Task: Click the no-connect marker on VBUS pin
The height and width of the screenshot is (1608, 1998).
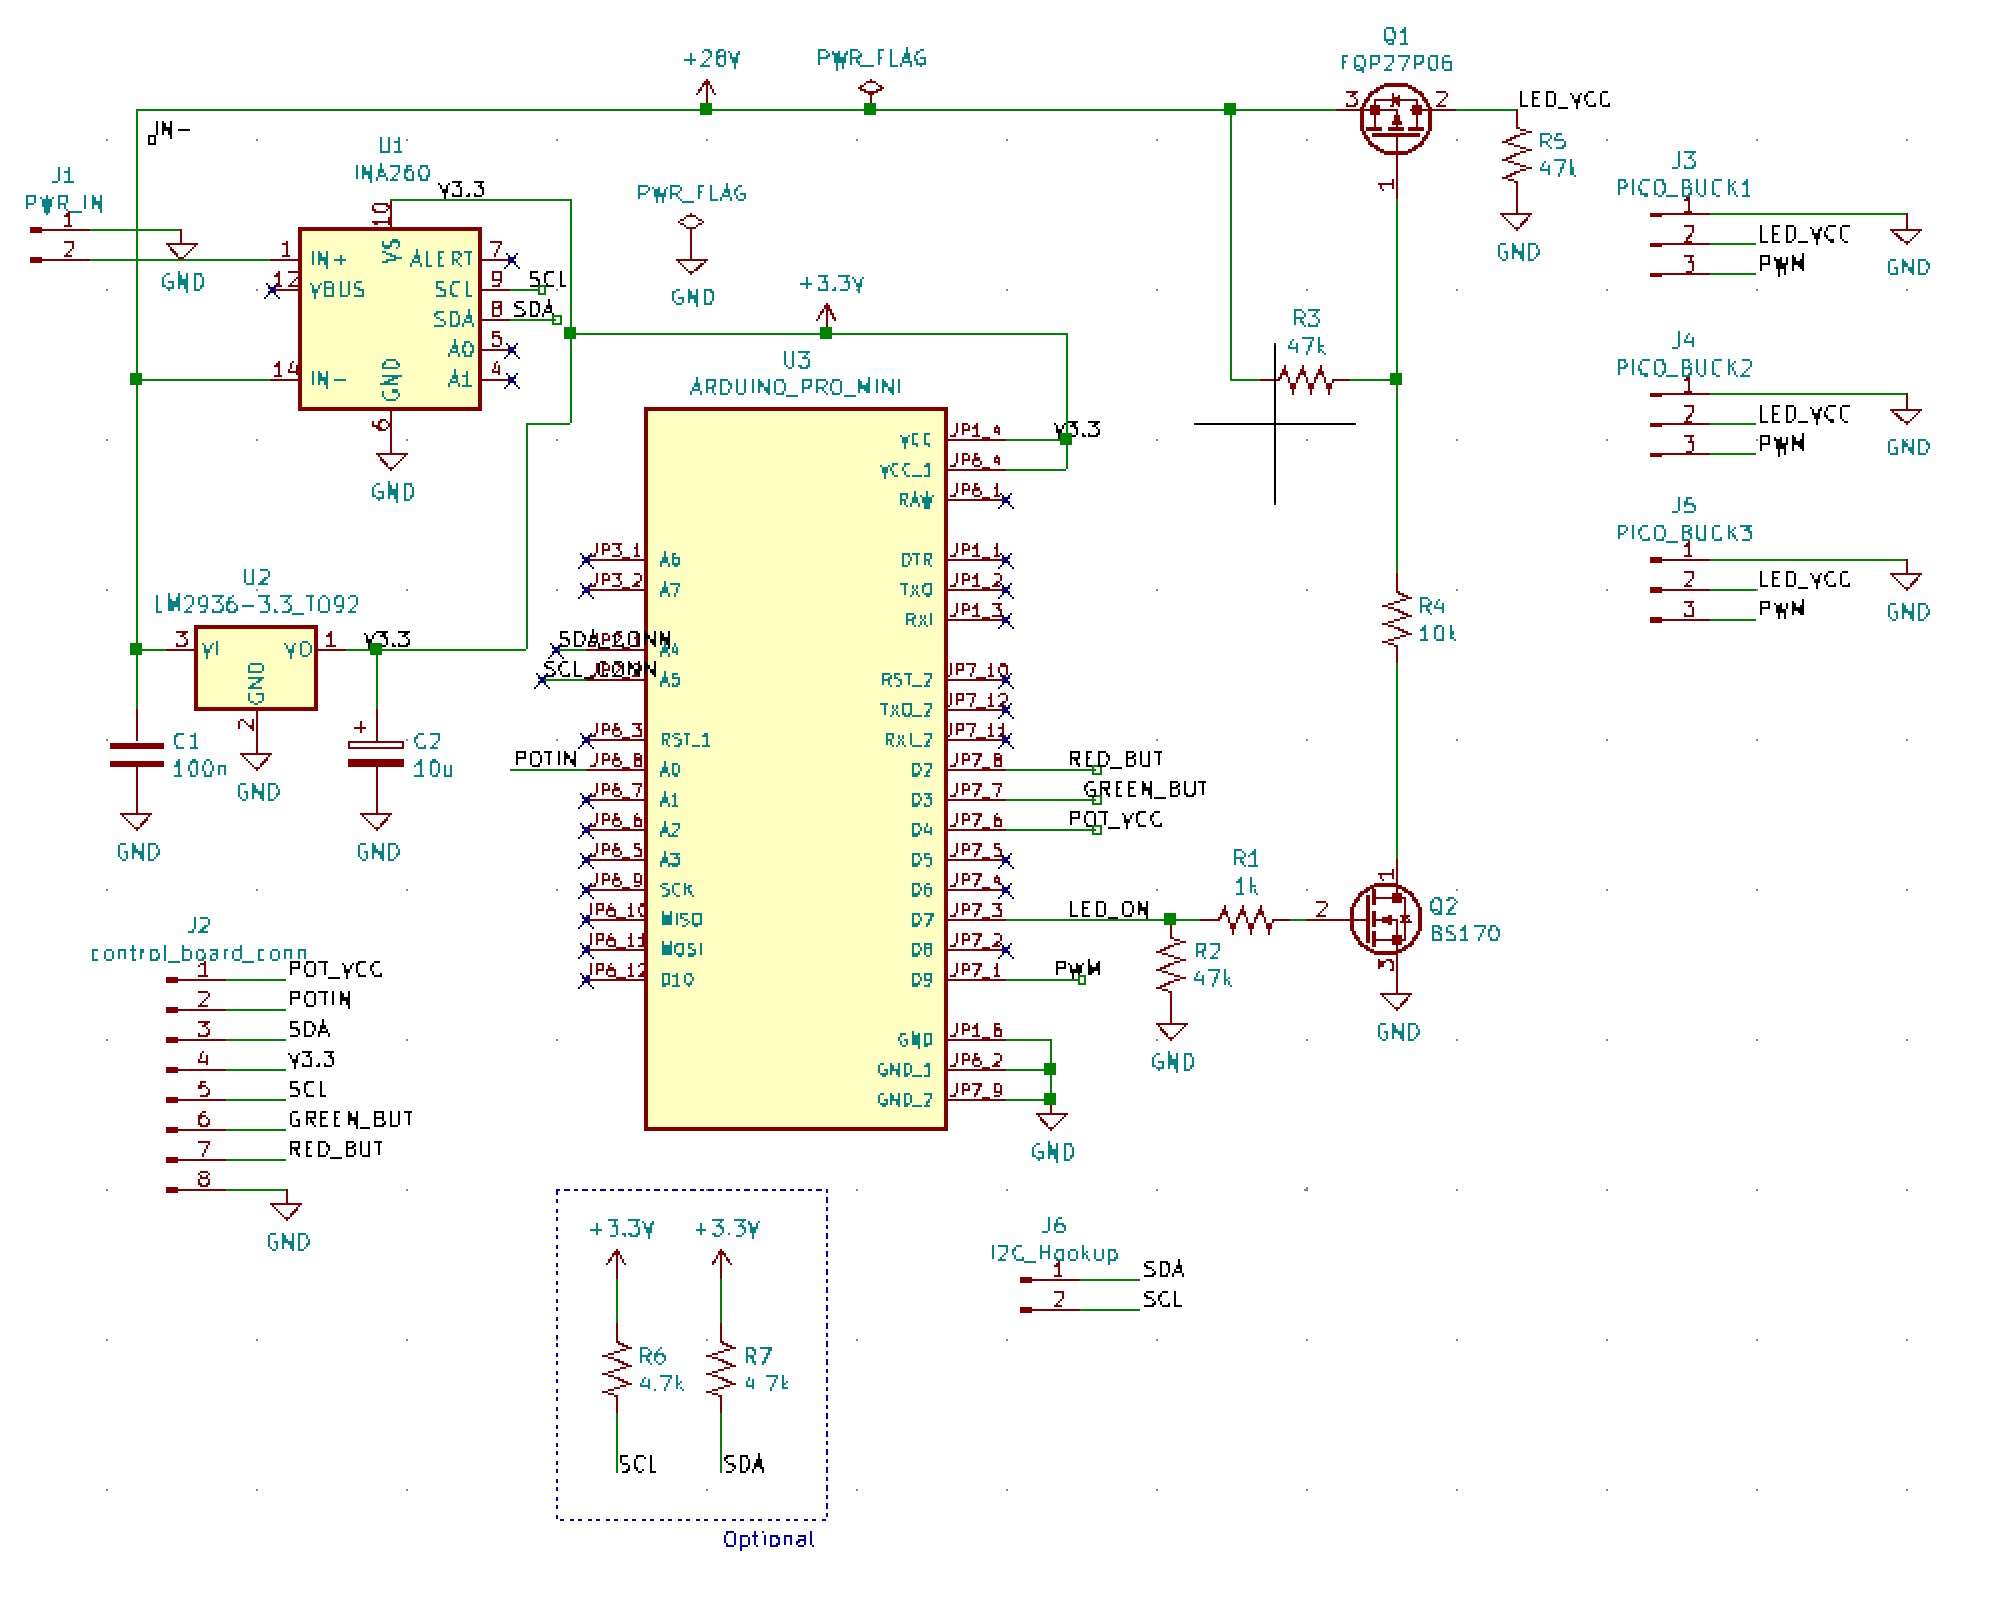Action: [273, 290]
